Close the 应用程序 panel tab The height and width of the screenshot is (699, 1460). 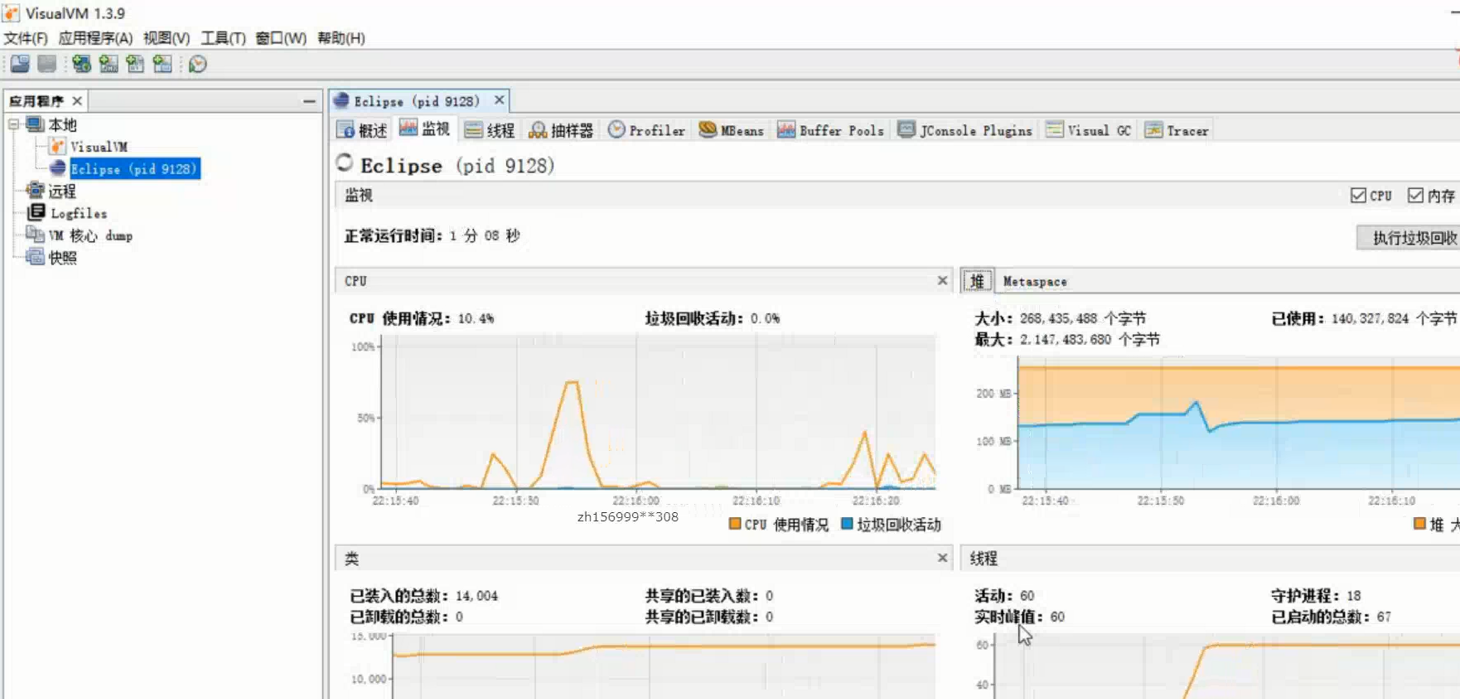[77, 101]
